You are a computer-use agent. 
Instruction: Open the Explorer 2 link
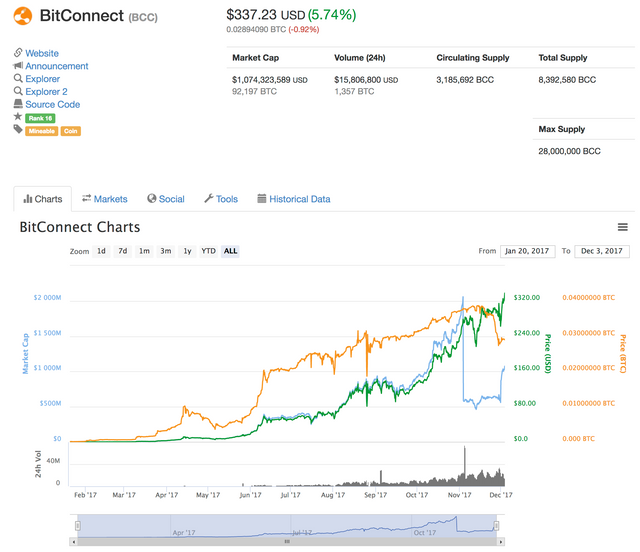[46, 91]
